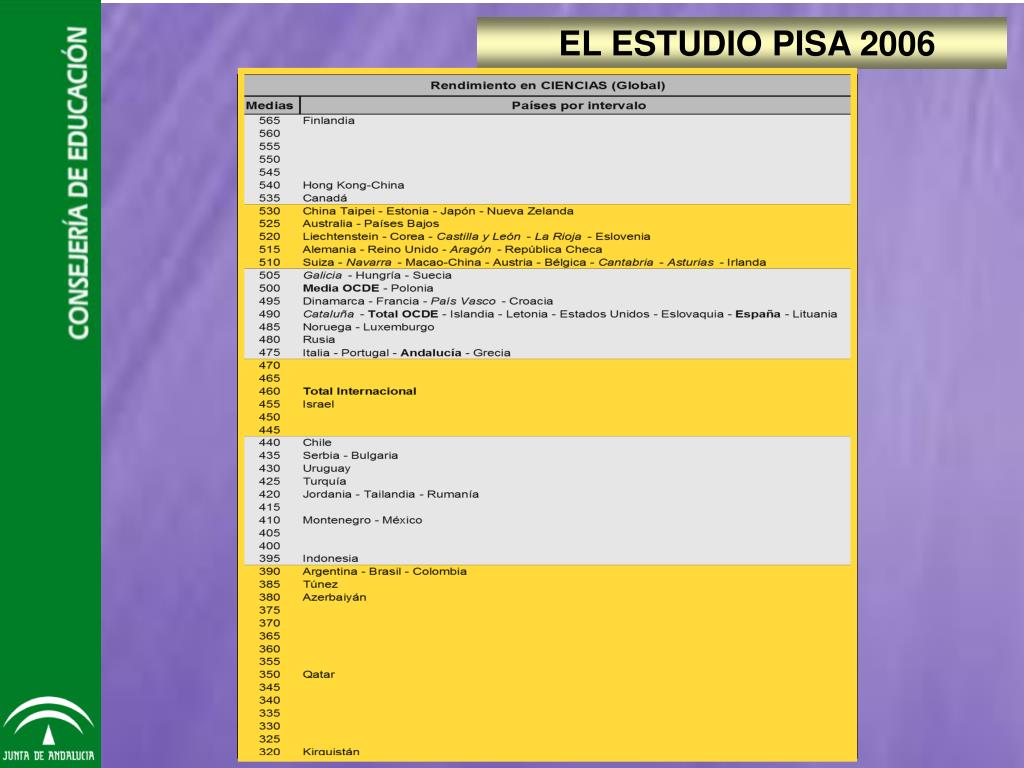Click 'Asturias' in the 510 row

(690, 263)
